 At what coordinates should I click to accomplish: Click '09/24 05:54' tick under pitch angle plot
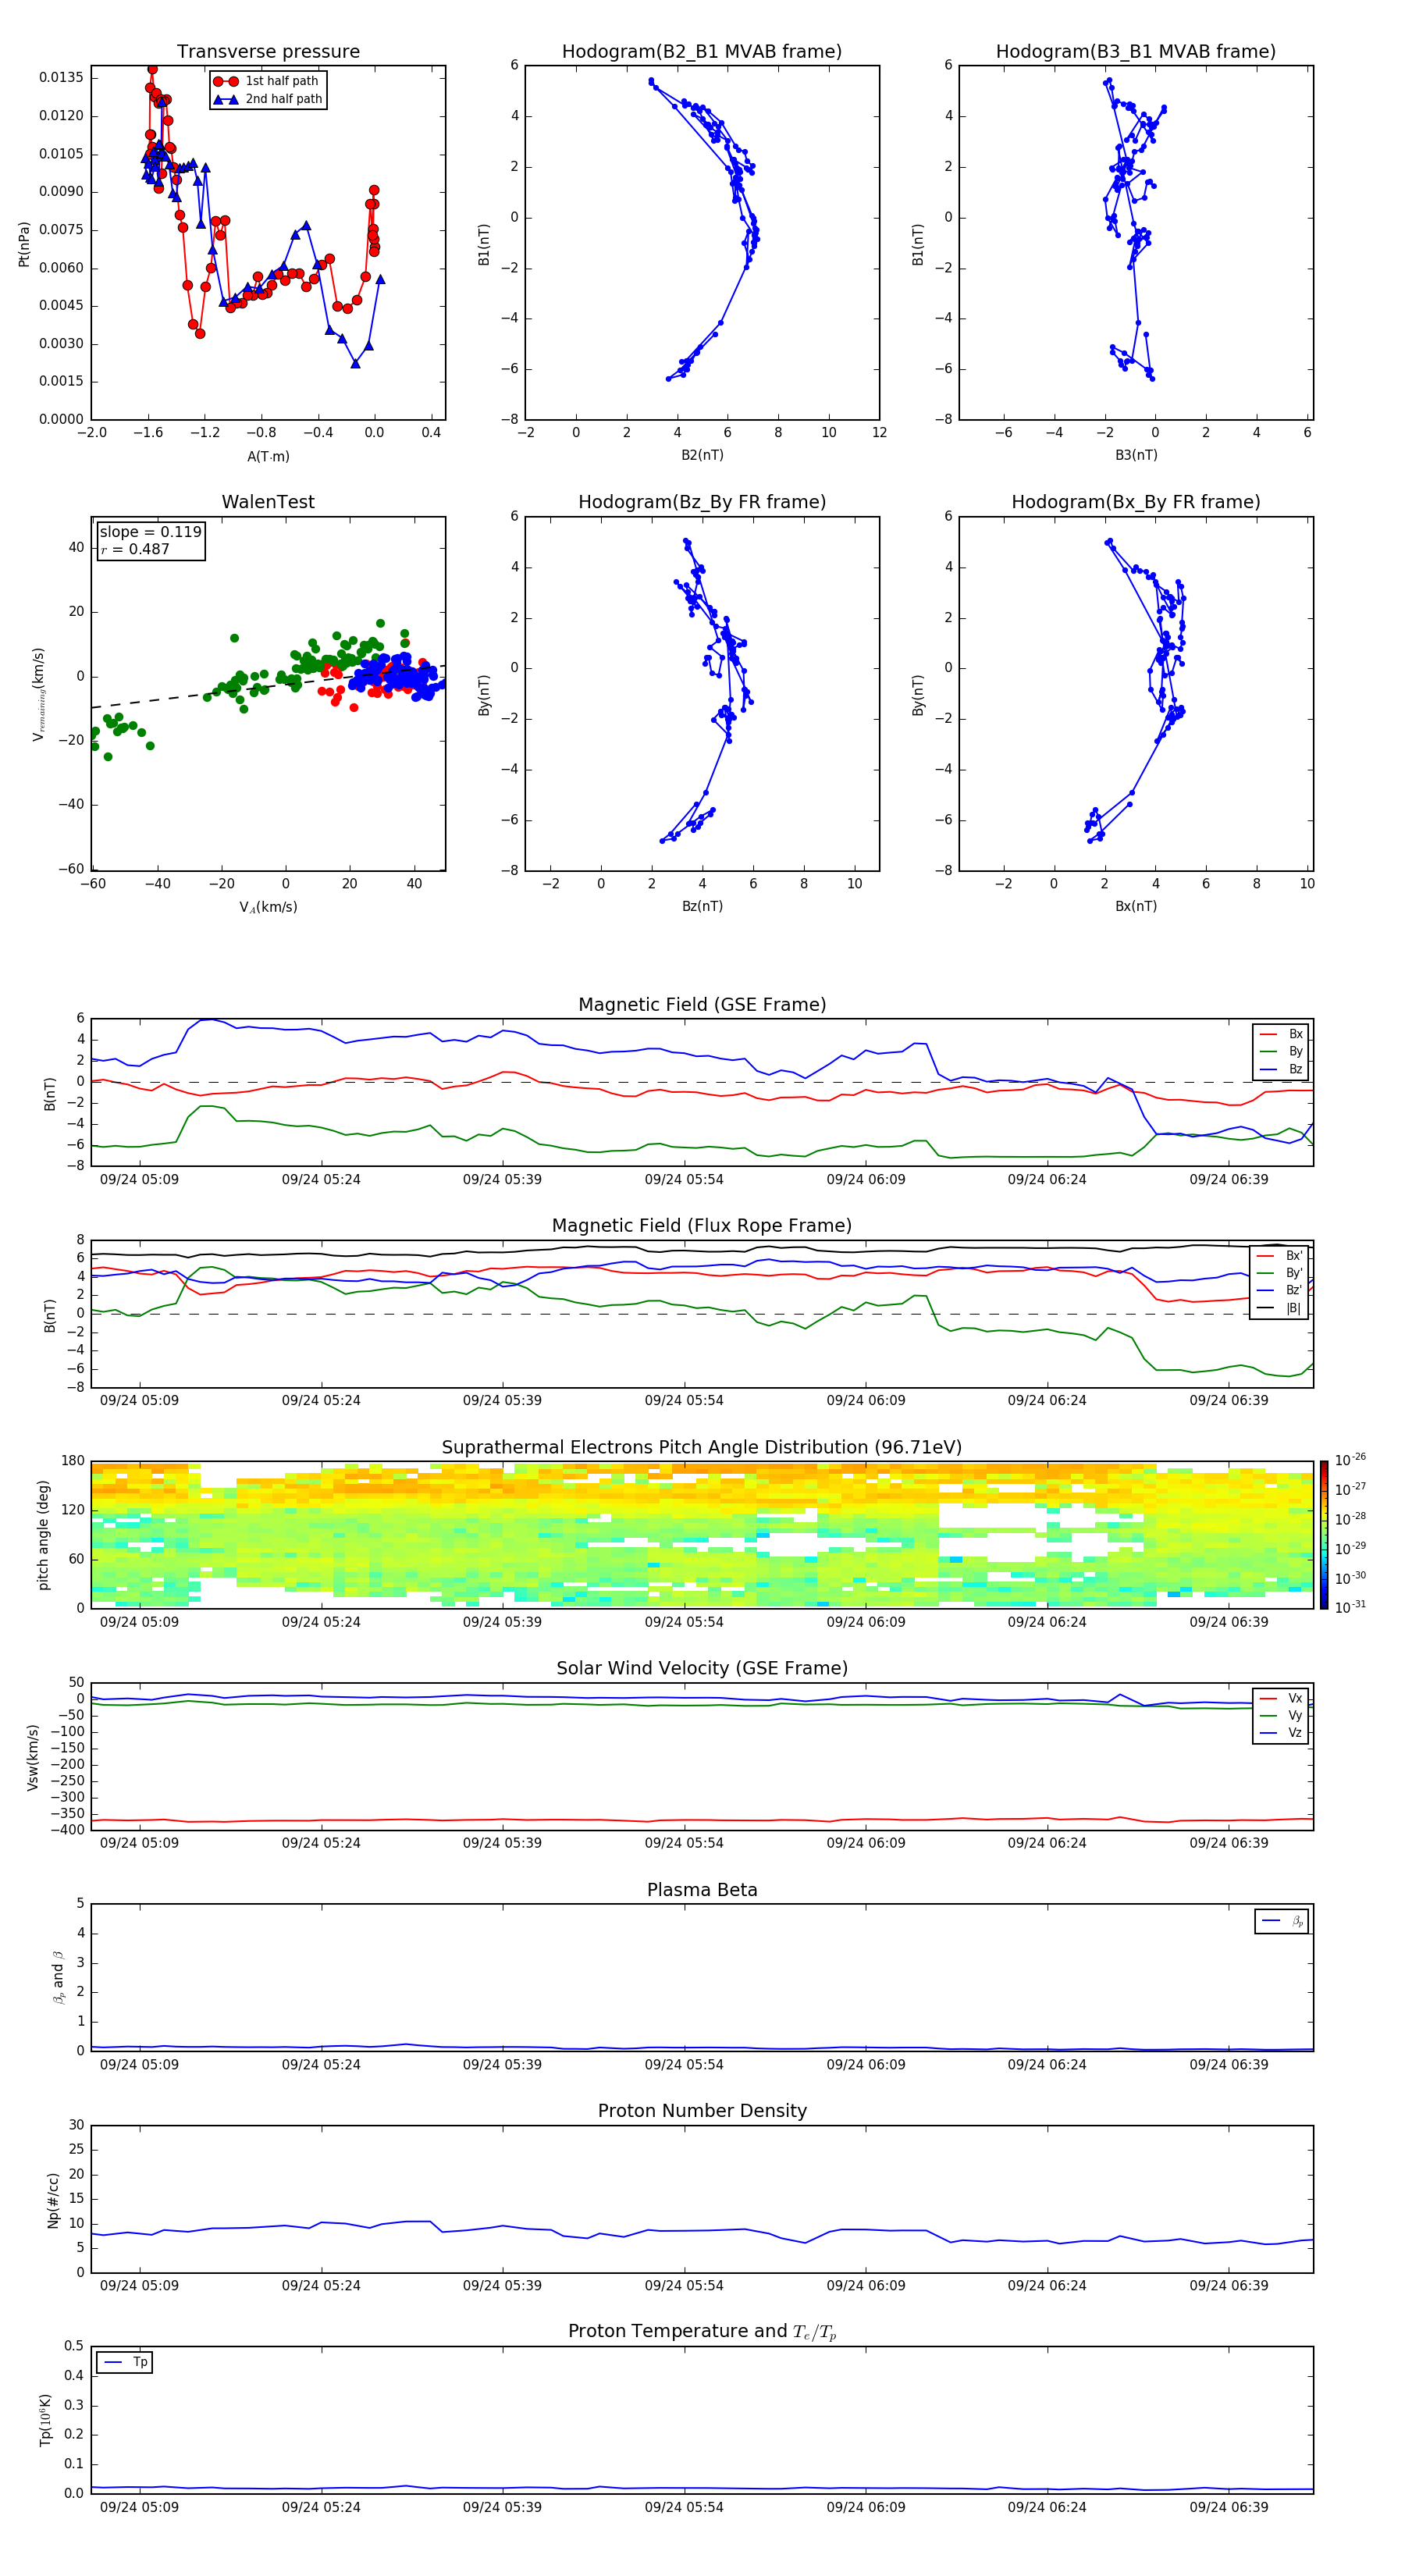684,1622
